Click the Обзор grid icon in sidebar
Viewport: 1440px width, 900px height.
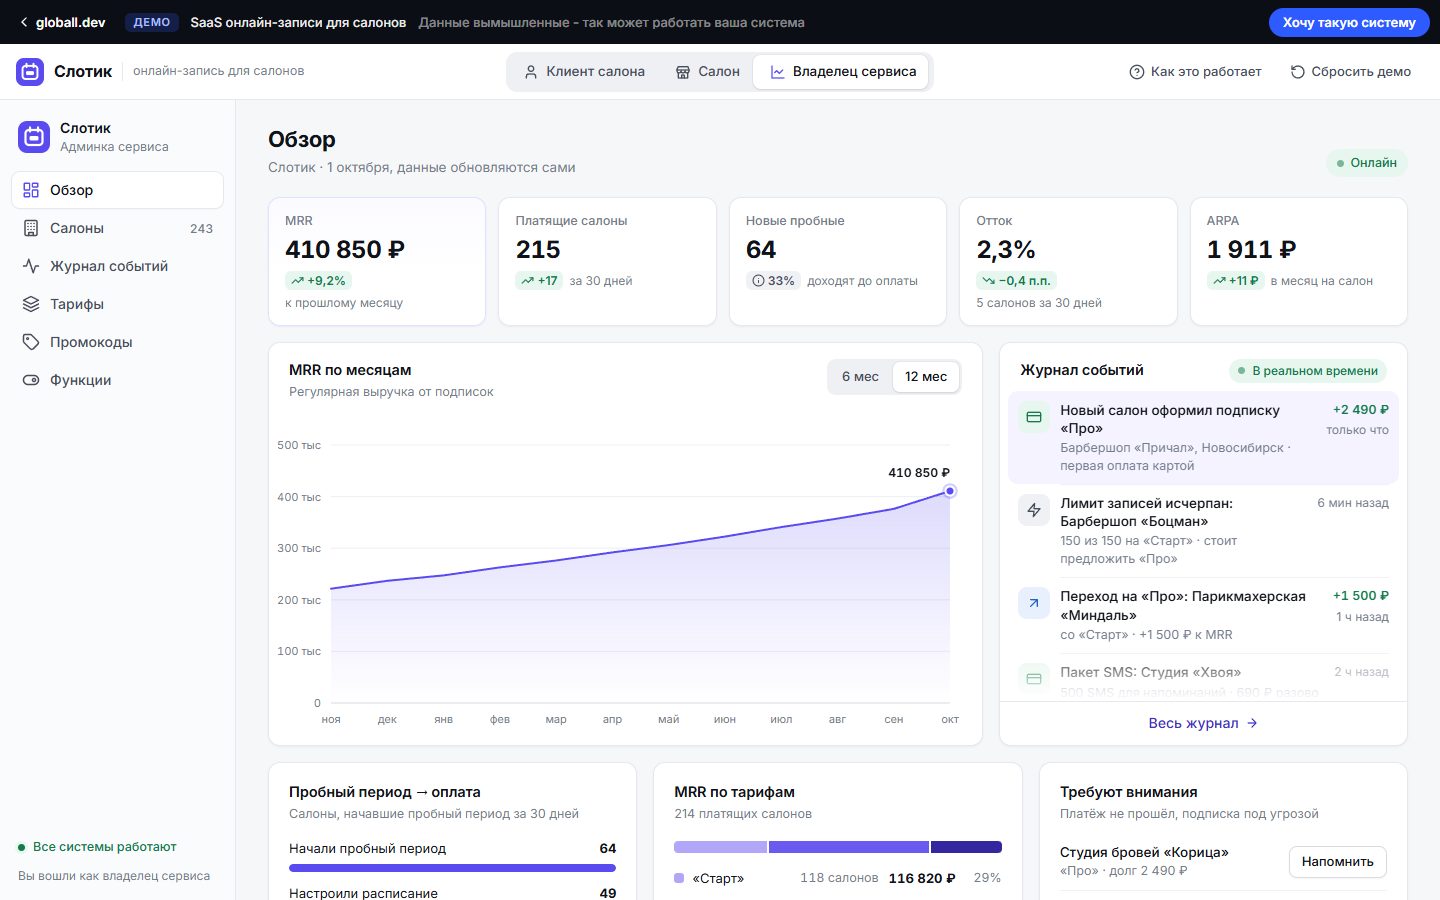click(x=31, y=190)
